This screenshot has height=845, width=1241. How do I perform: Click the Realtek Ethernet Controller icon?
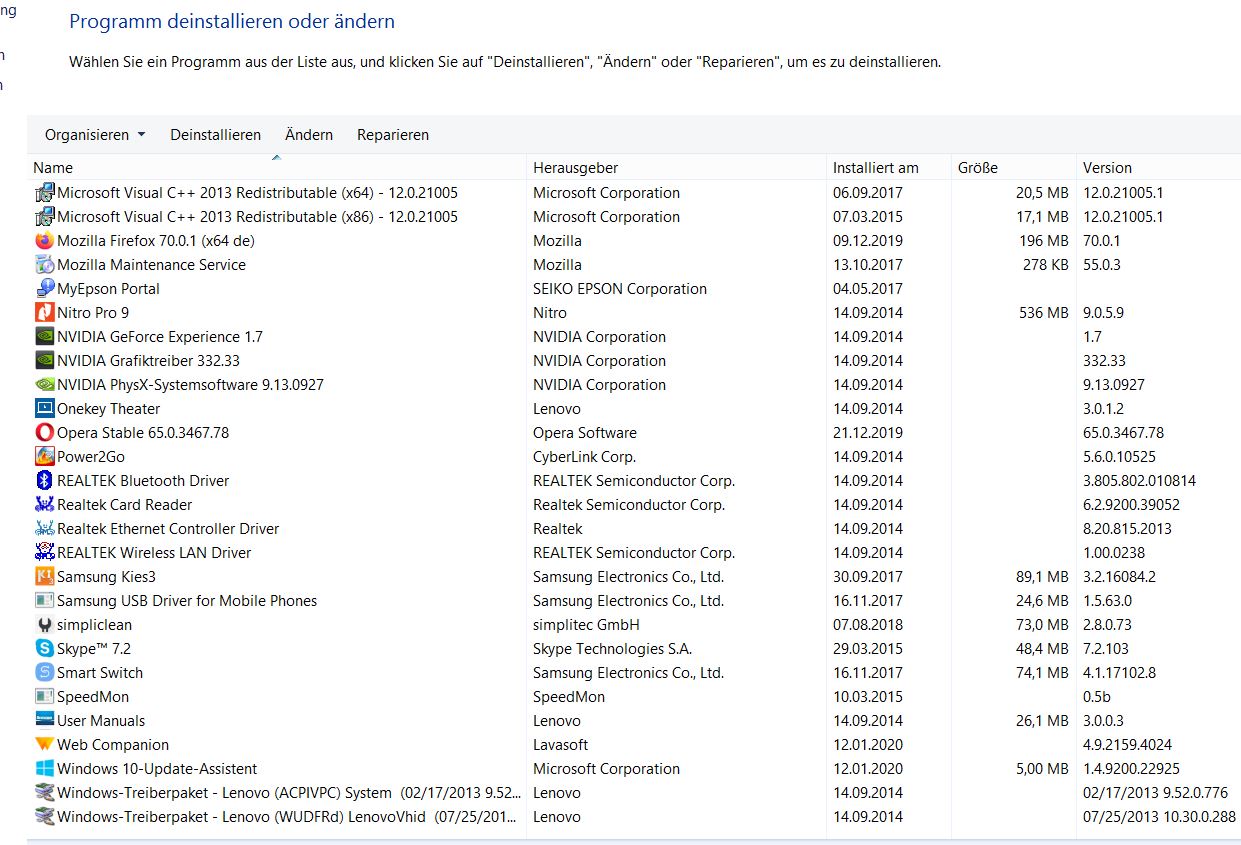pyautogui.click(x=44, y=528)
